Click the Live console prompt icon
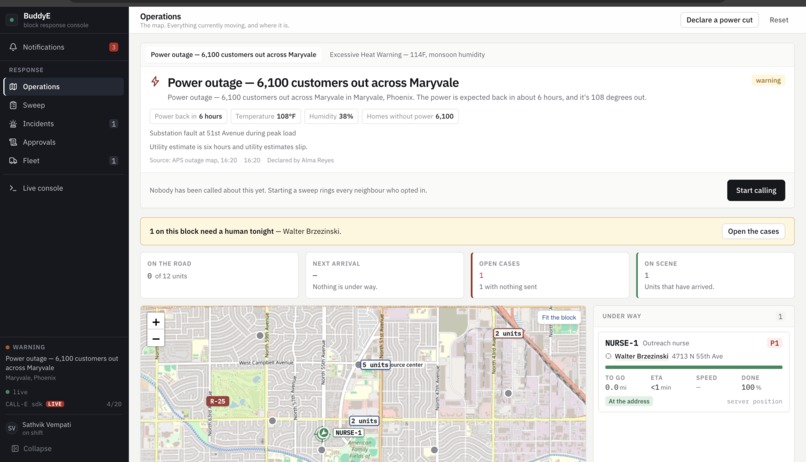The height and width of the screenshot is (462, 806). click(x=13, y=188)
